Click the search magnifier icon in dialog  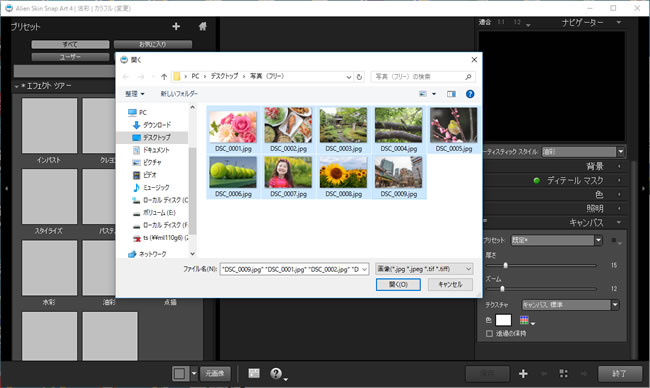point(468,77)
